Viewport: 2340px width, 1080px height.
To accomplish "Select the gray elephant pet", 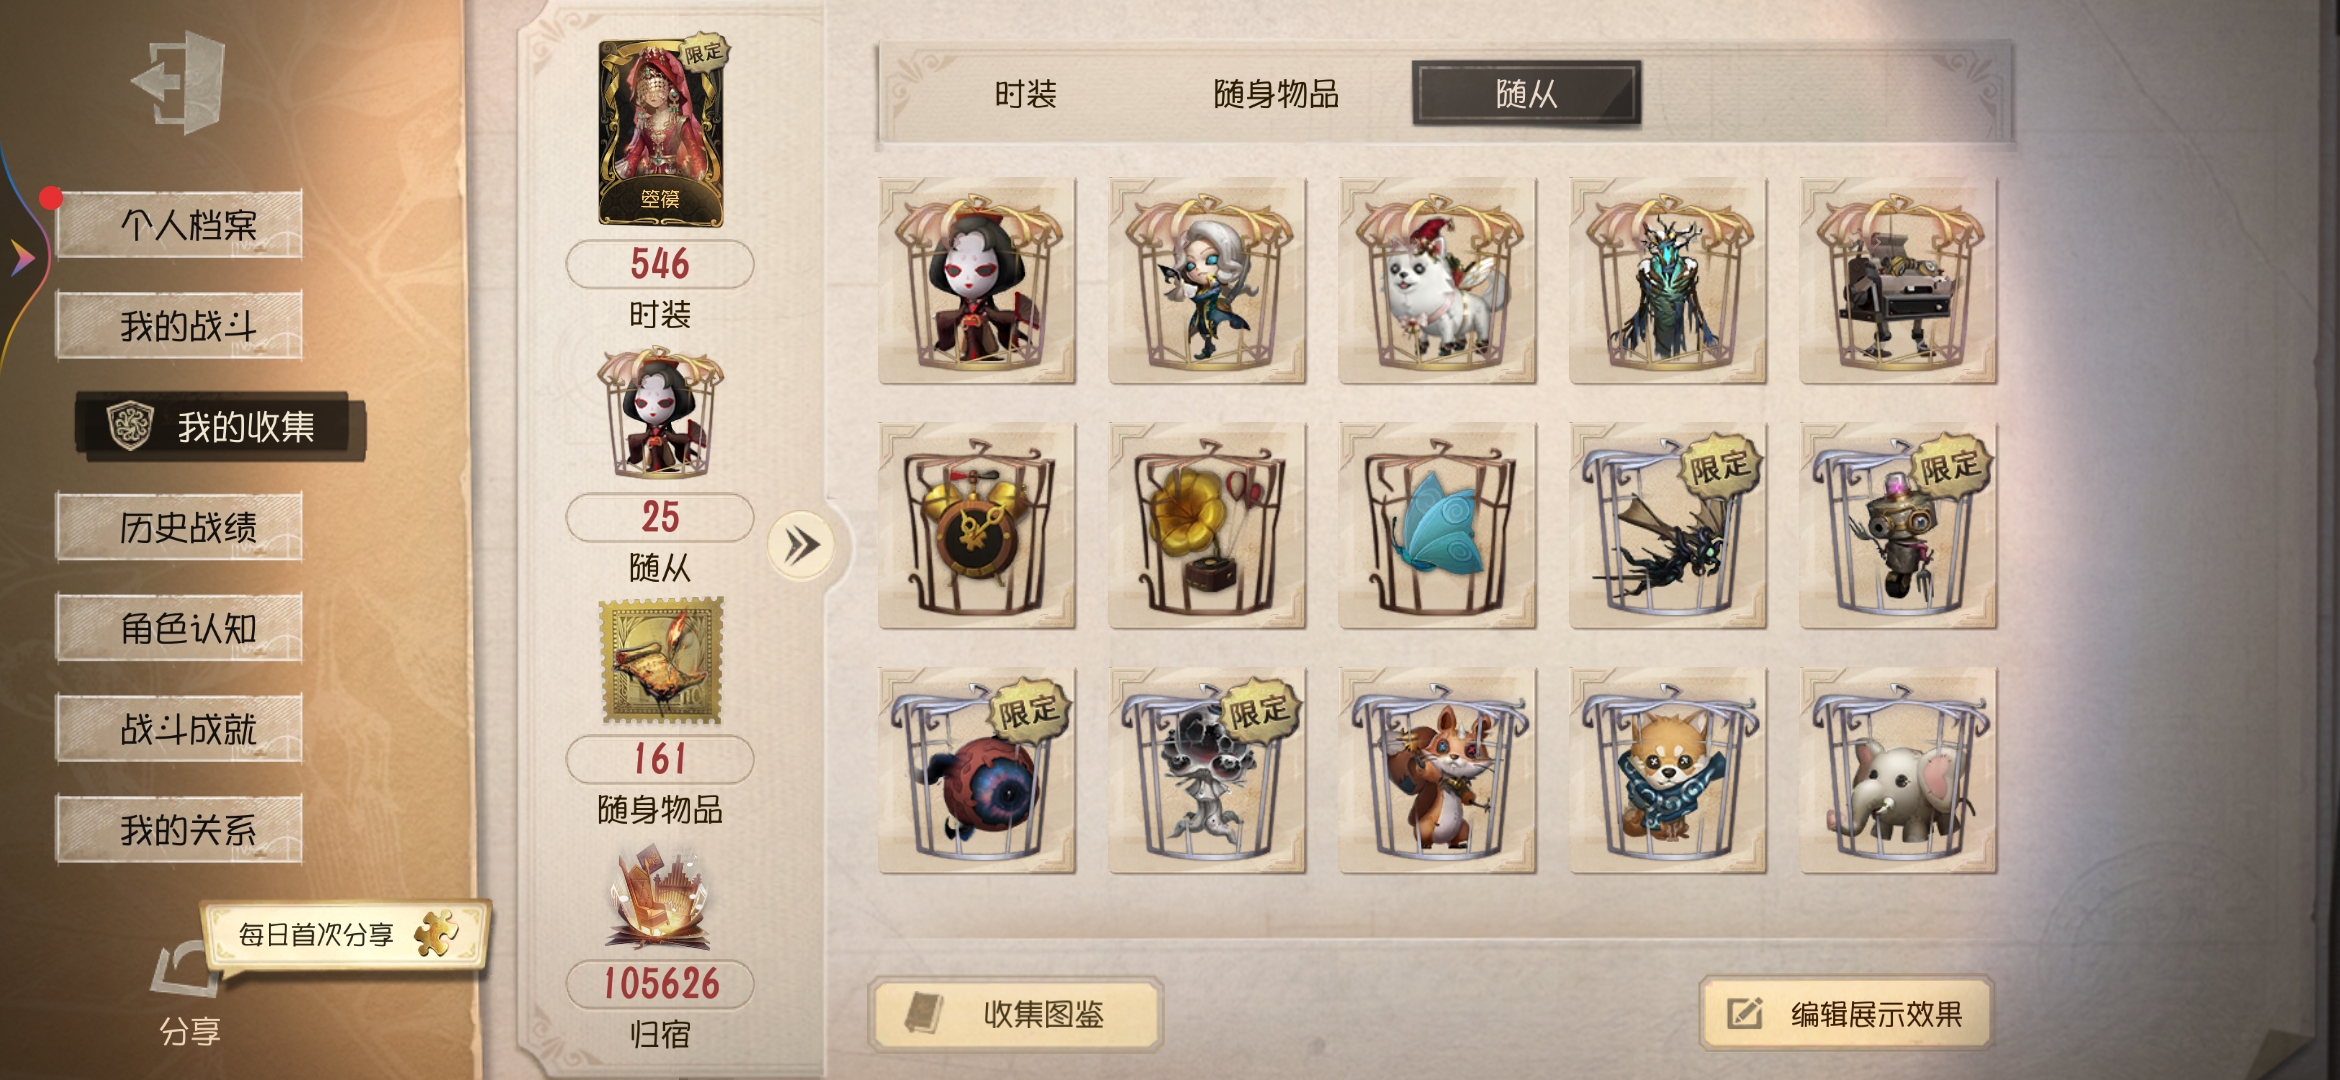I will click(1898, 771).
